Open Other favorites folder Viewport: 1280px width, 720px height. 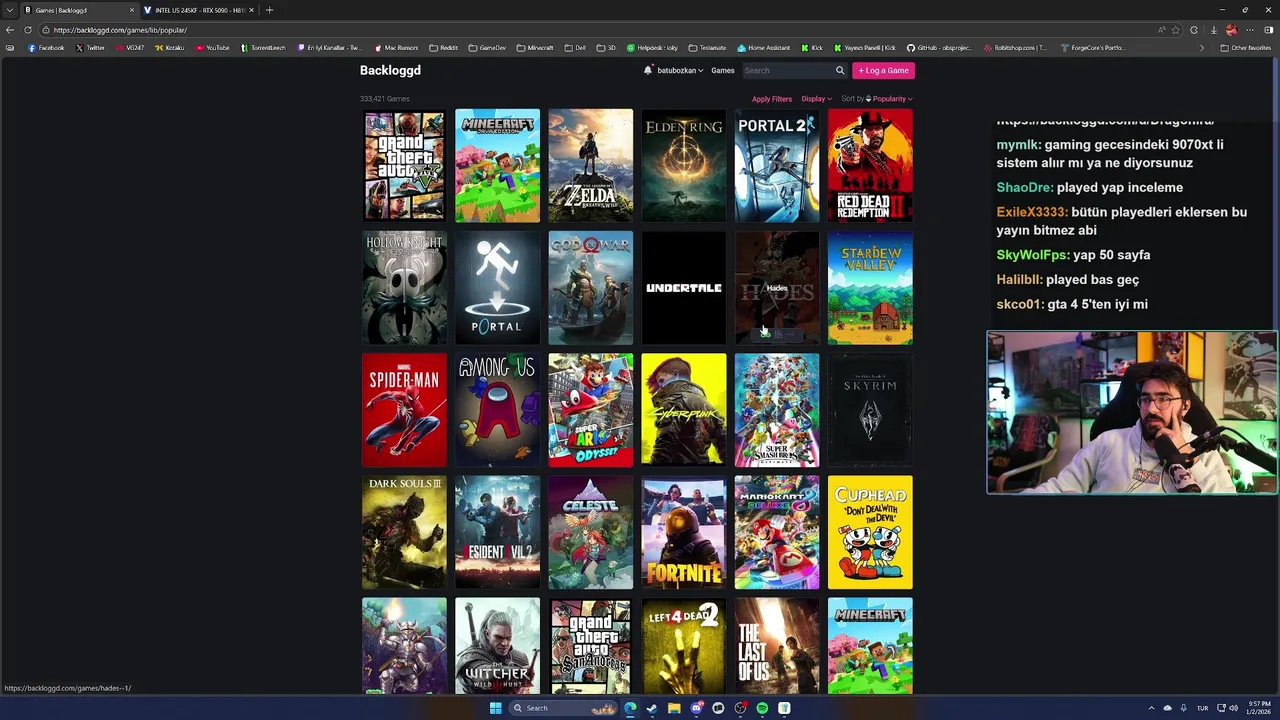point(1246,47)
